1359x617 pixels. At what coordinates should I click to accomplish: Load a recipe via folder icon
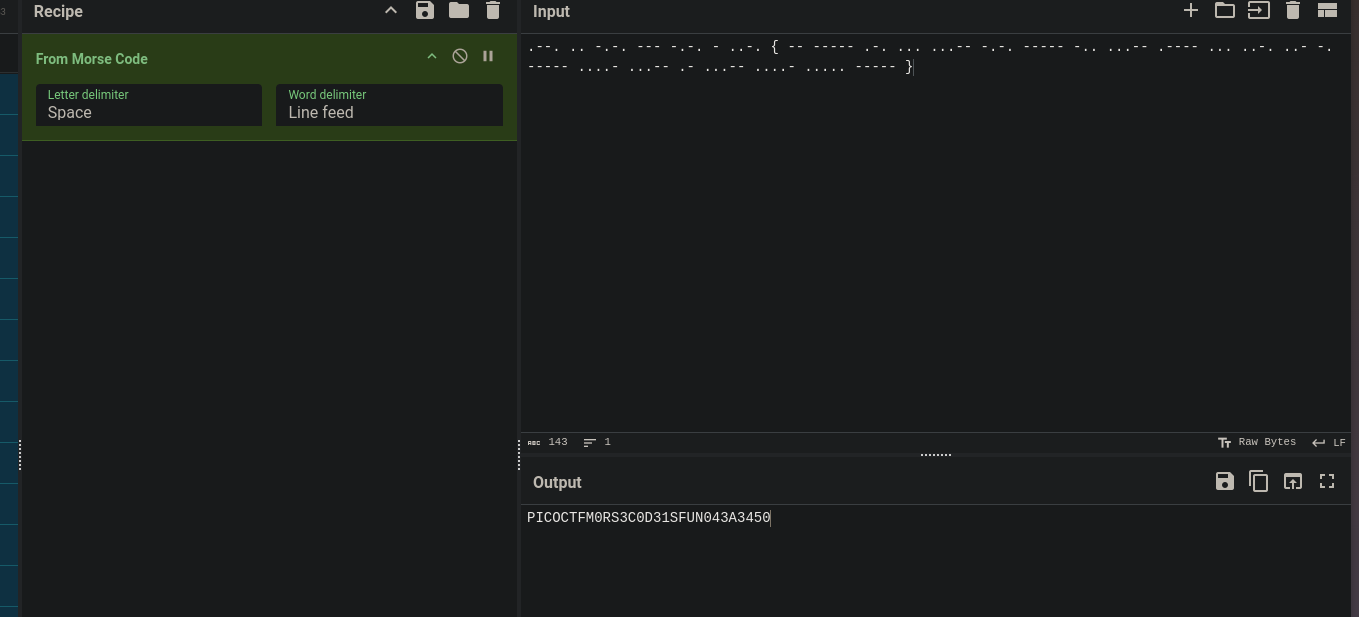point(459,11)
